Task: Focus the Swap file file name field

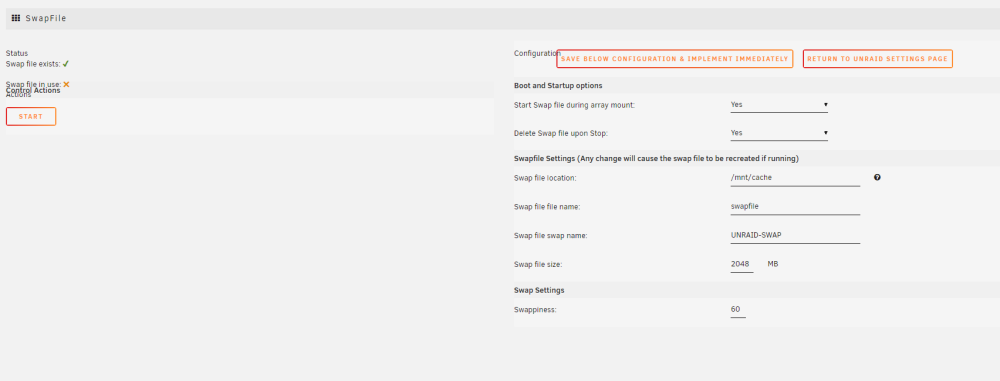Action: (x=795, y=207)
